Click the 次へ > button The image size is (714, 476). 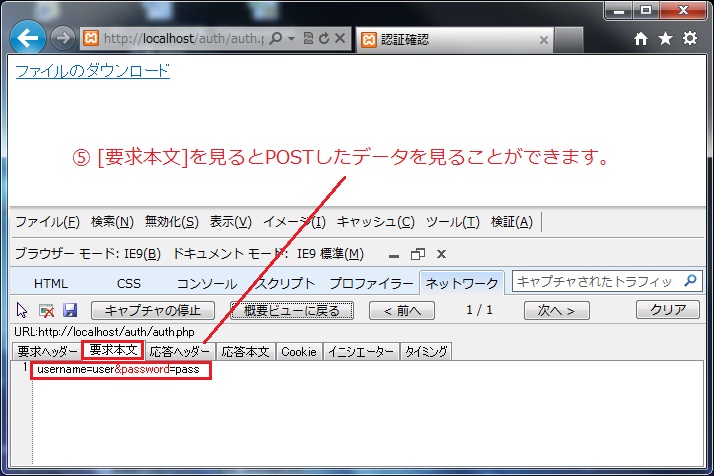(556, 311)
